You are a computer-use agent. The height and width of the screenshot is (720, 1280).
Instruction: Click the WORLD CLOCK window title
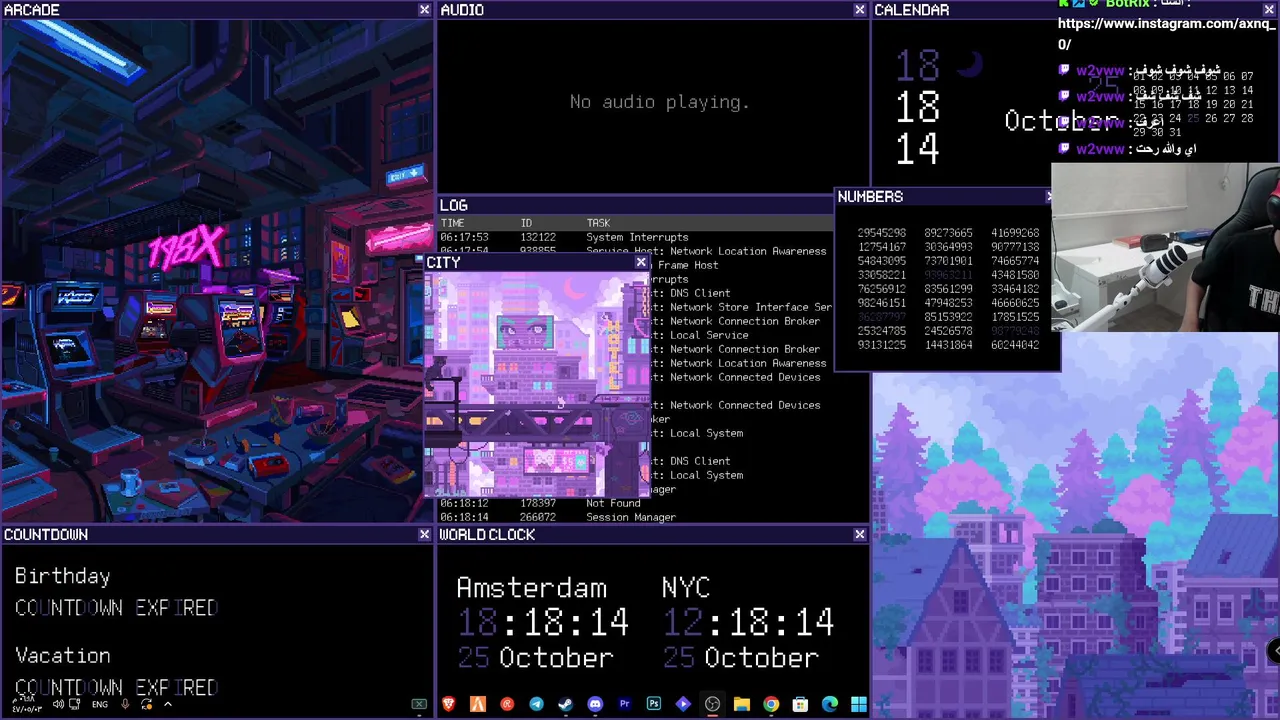coord(487,535)
